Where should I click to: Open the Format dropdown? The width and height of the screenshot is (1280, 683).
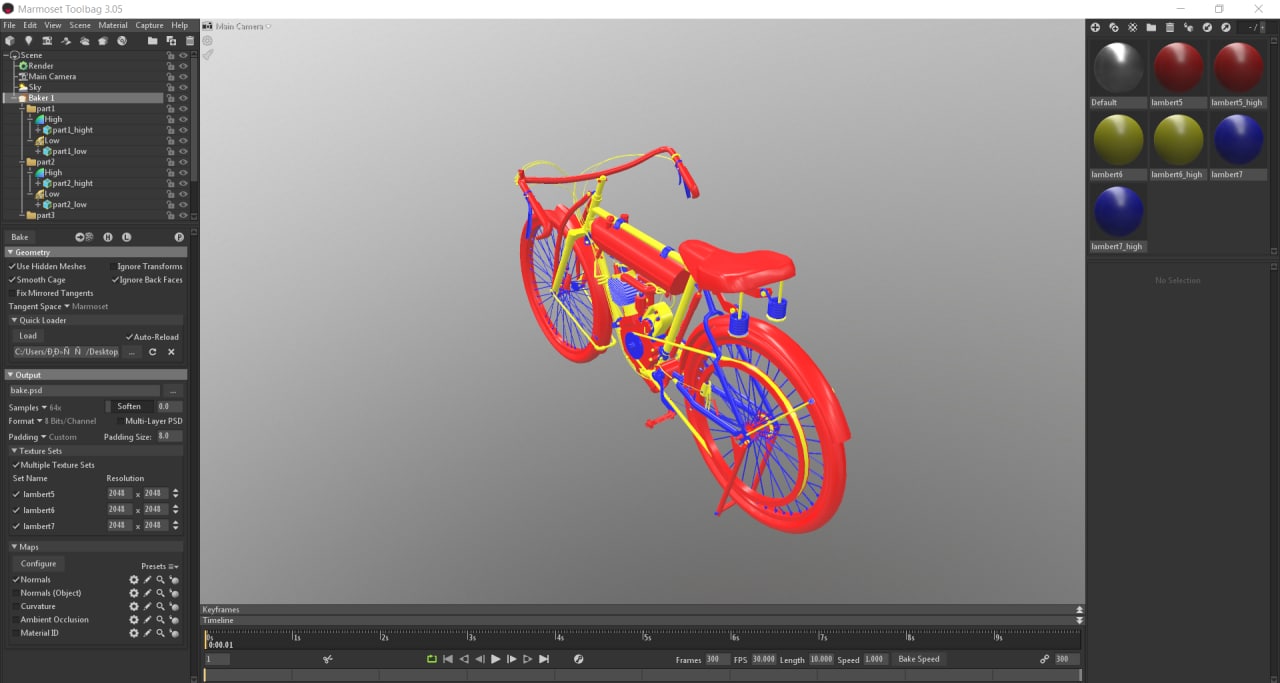[x=52, y=421]
